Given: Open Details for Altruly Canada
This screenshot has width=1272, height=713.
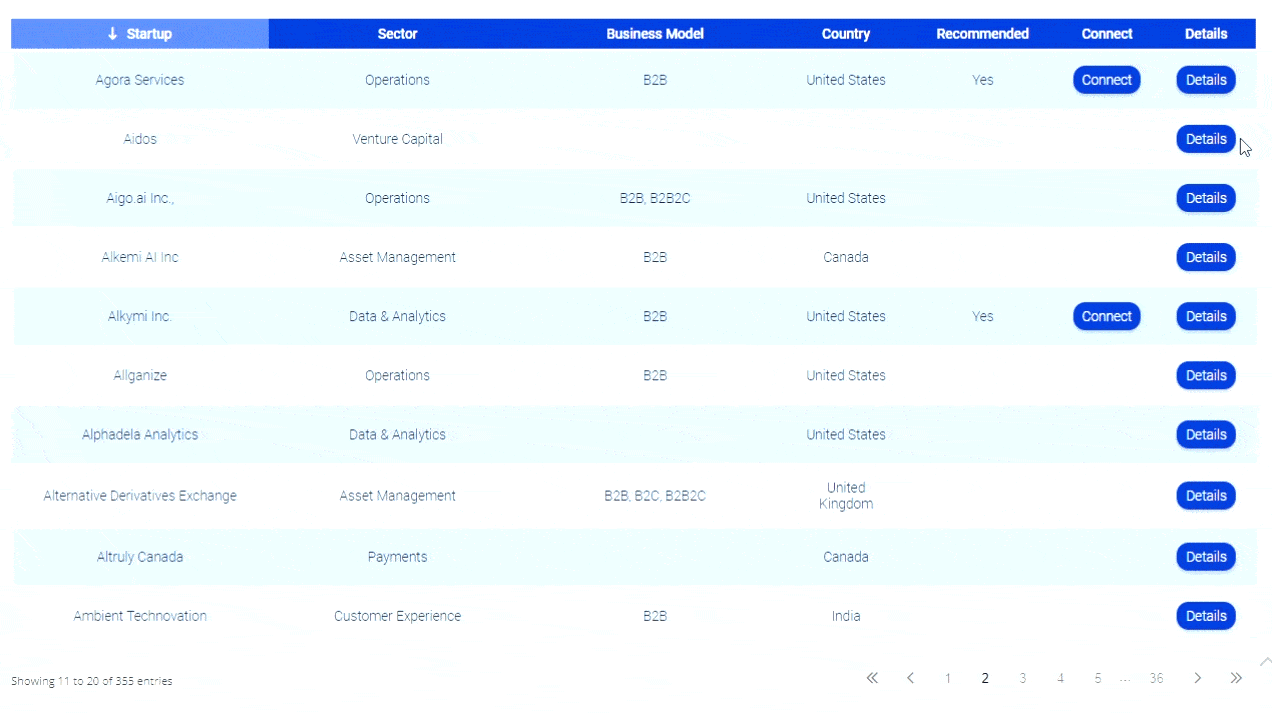Looking at the screenshot, I should 1205,557.
